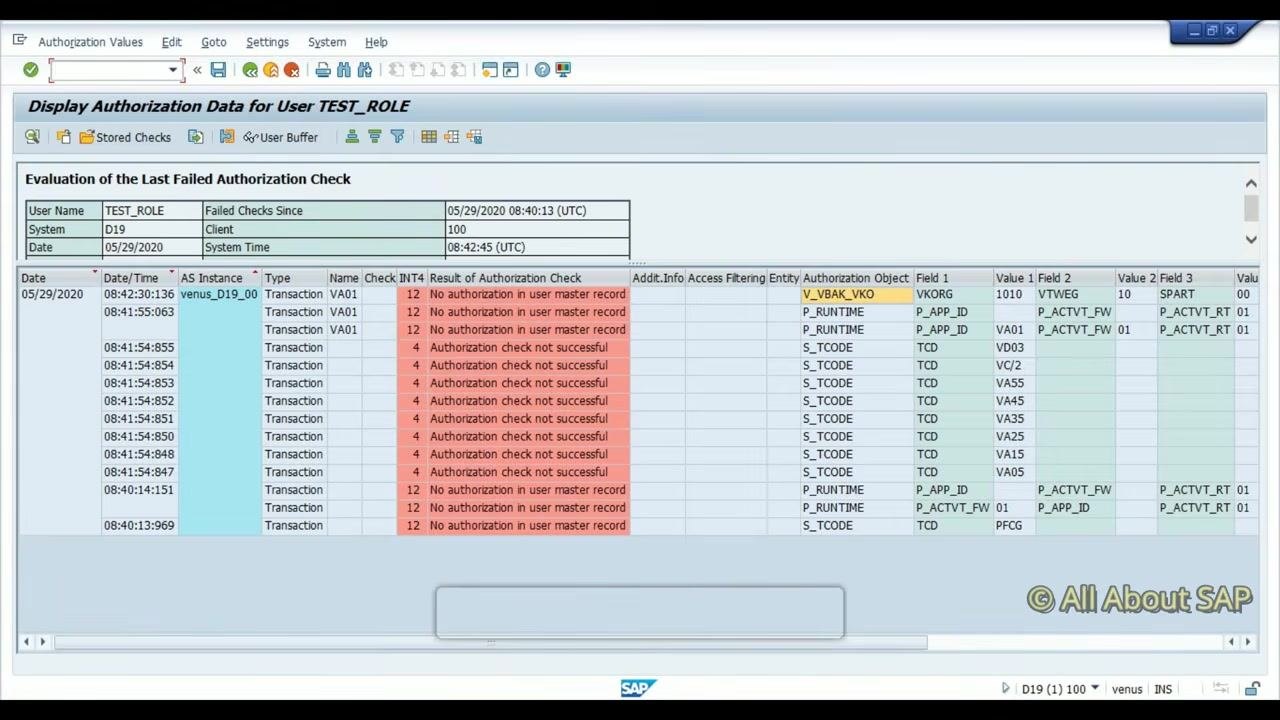The image size is (1280, 720).
Task: Select the V_VBAK_VKO authorization object cell
Action: pos(856,295)
